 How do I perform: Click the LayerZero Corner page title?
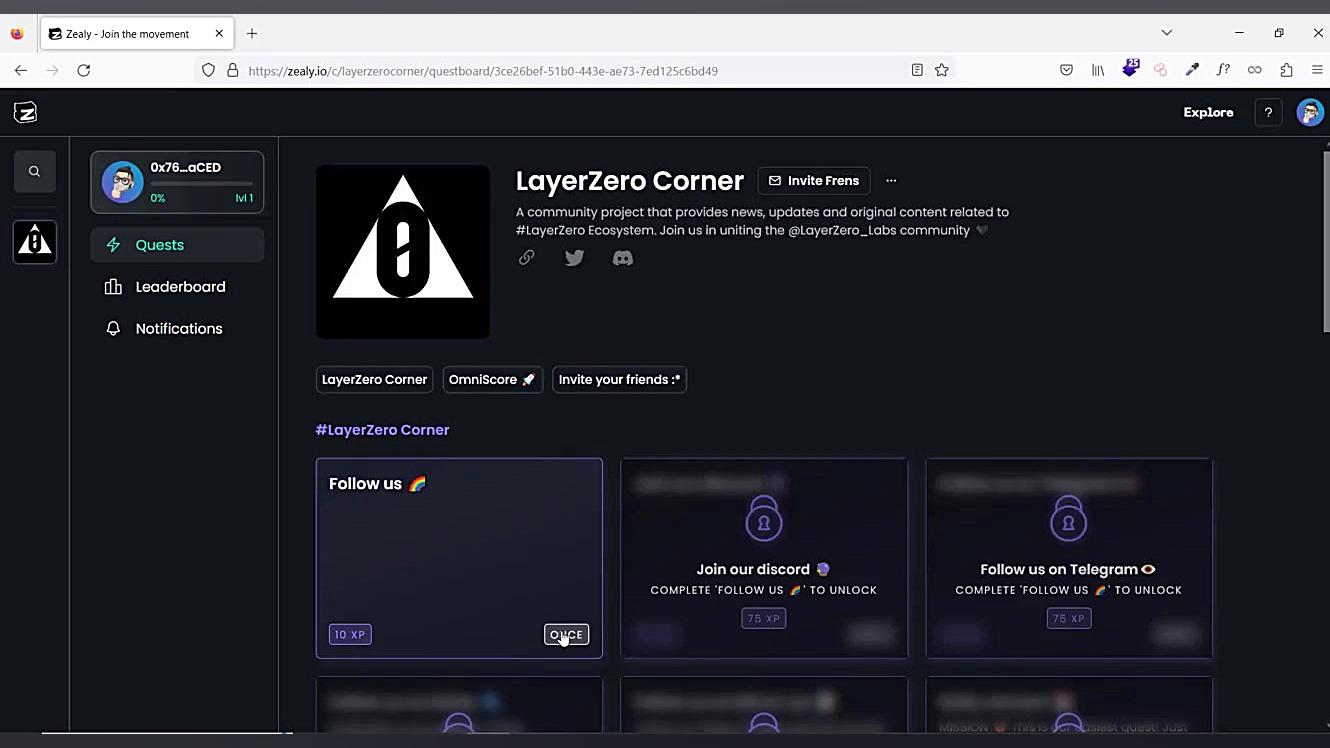[630, 181]
